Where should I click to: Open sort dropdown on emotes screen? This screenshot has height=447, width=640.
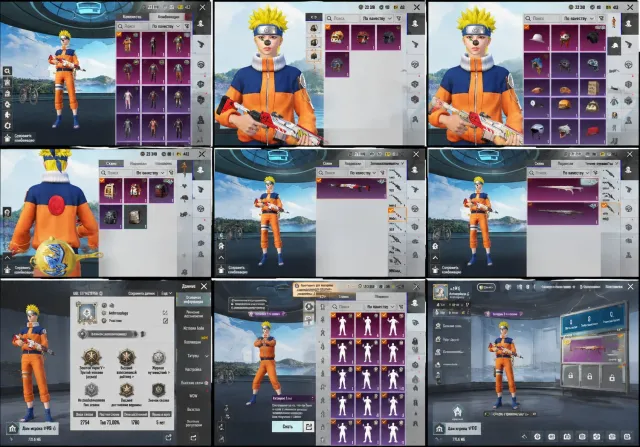point(380,307)
